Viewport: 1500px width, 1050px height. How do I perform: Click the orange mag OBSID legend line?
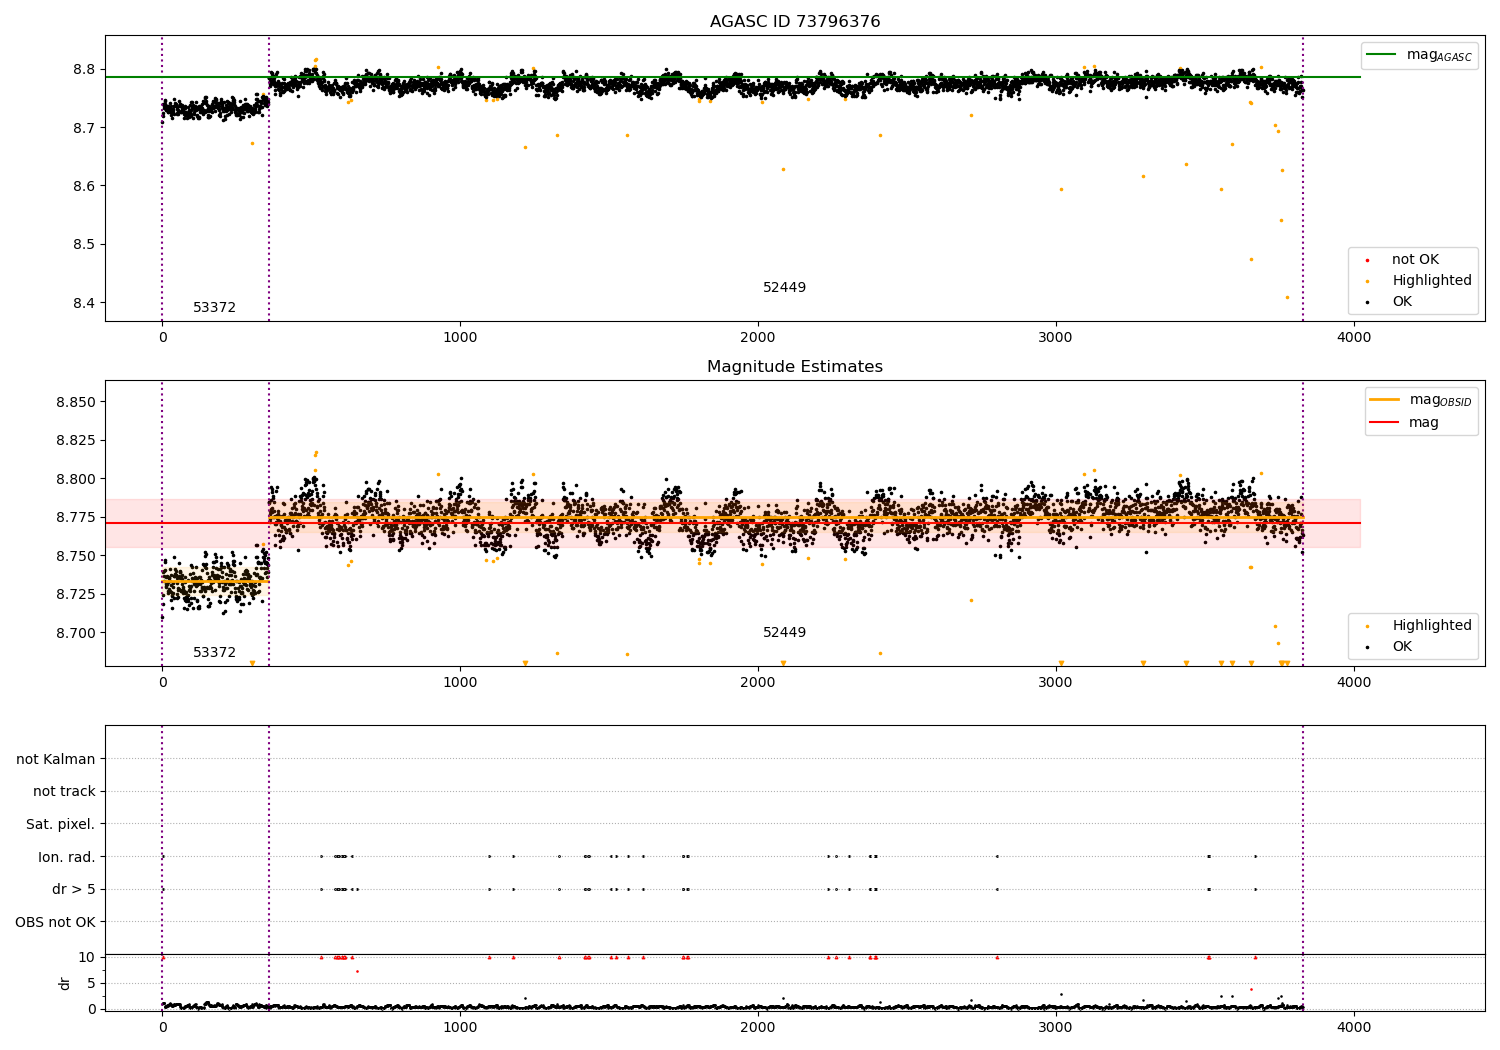[1385, 400]
